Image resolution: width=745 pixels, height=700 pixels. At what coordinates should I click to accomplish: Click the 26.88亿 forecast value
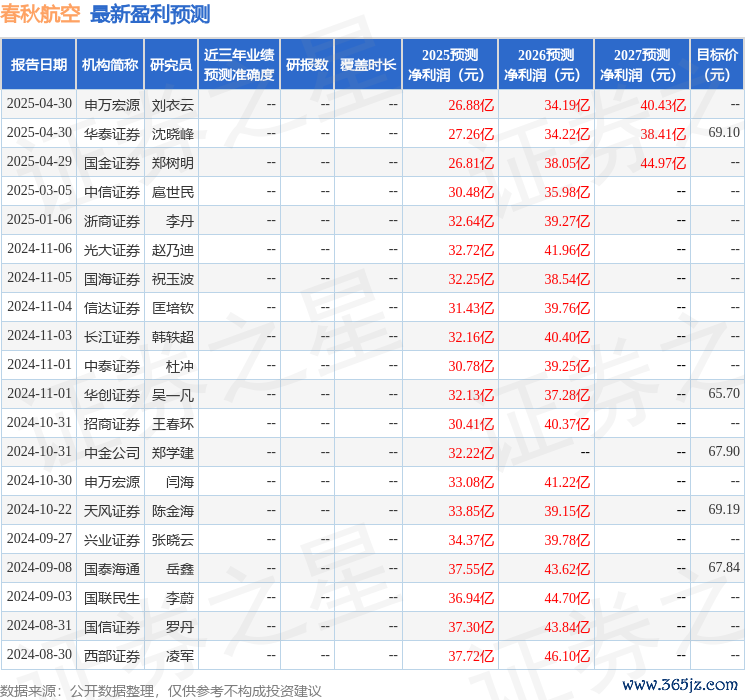click(x=471, y=105)
